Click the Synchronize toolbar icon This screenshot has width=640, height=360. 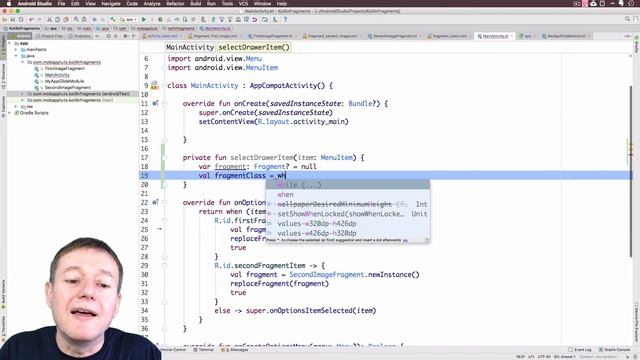(21, 19)
